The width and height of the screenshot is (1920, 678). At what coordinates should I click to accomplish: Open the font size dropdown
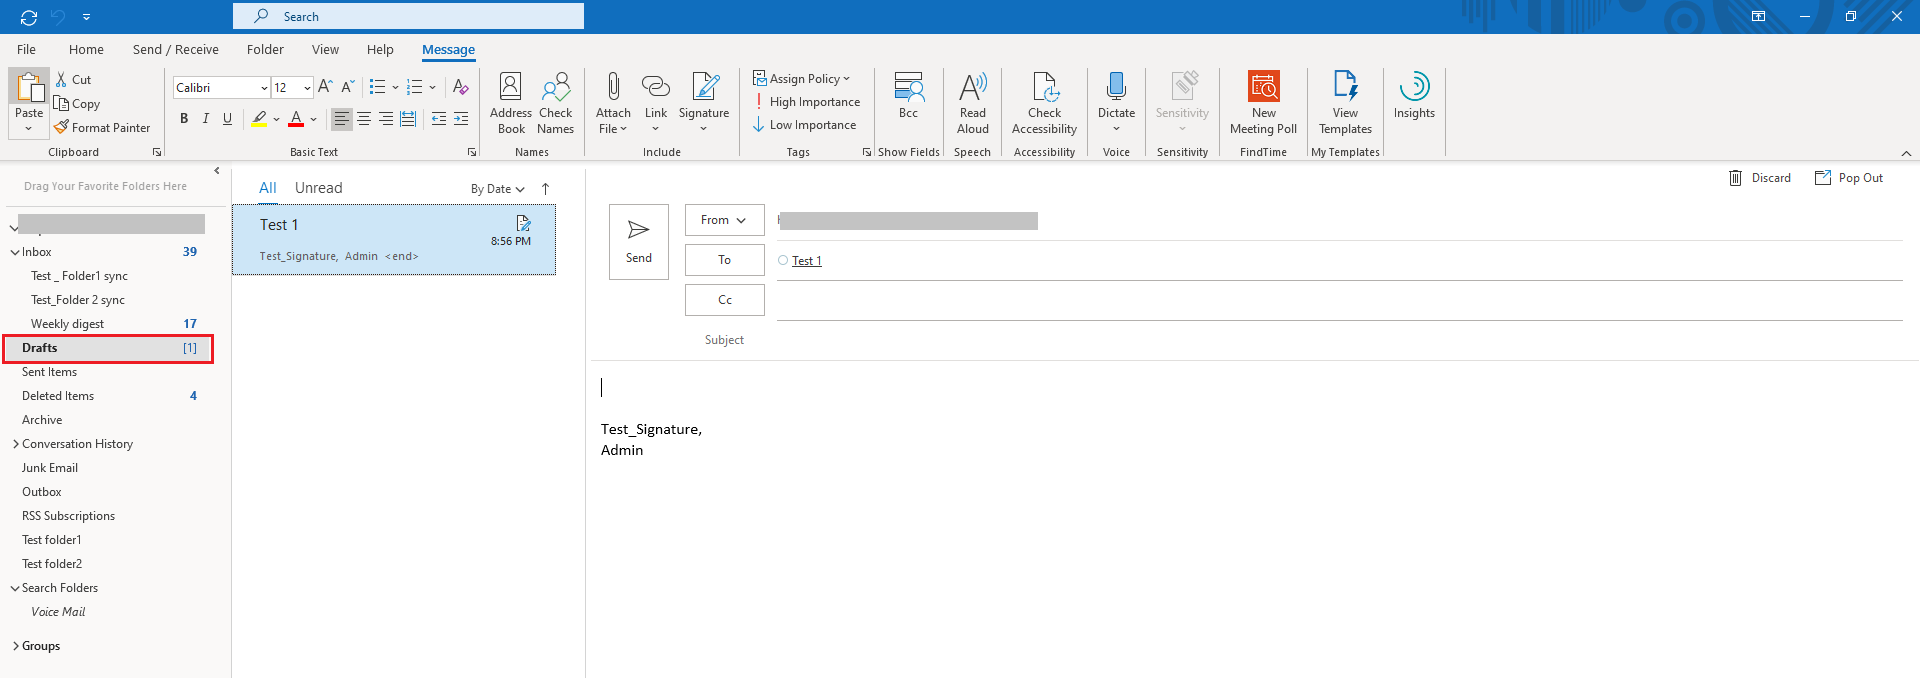coord(307,88)
